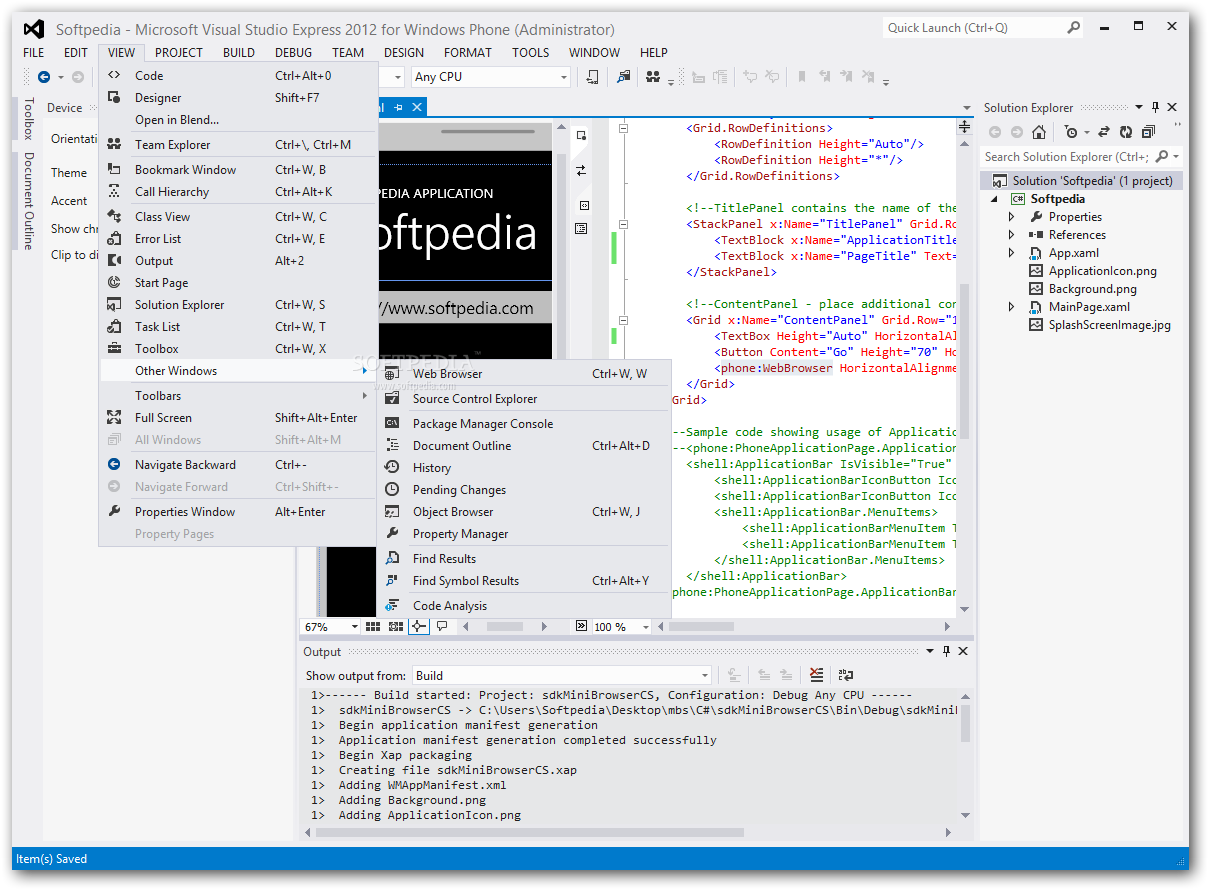Click the annotations speech bubble icon in designer
The height and width of the screenshot is (890, 1209).
[442, 626]
